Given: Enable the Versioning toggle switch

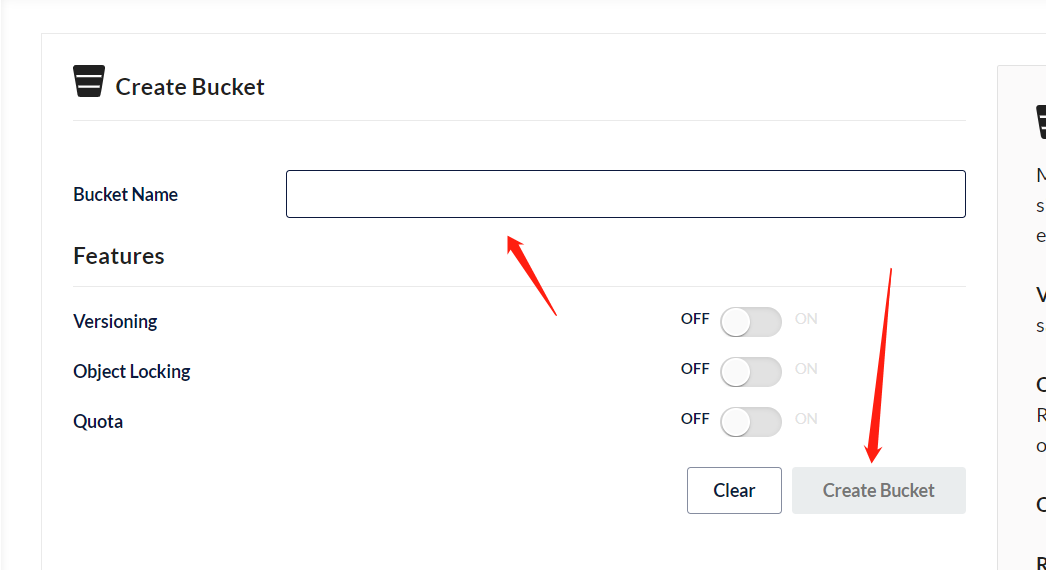Looking at the screenshot, I should pos(750,322).
